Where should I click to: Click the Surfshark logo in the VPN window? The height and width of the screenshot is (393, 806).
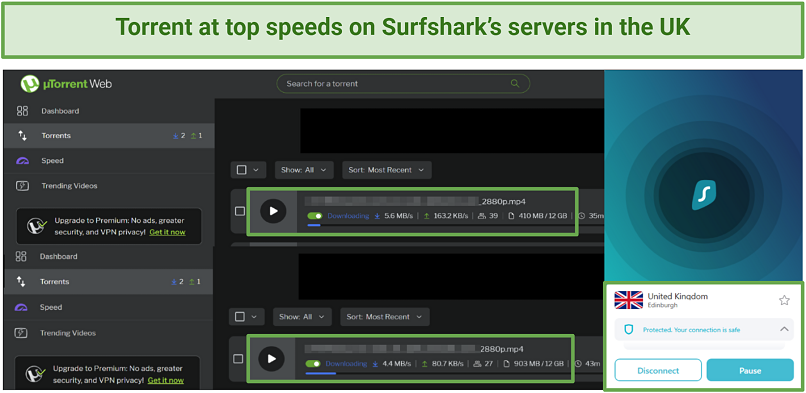tap(704, 195)
